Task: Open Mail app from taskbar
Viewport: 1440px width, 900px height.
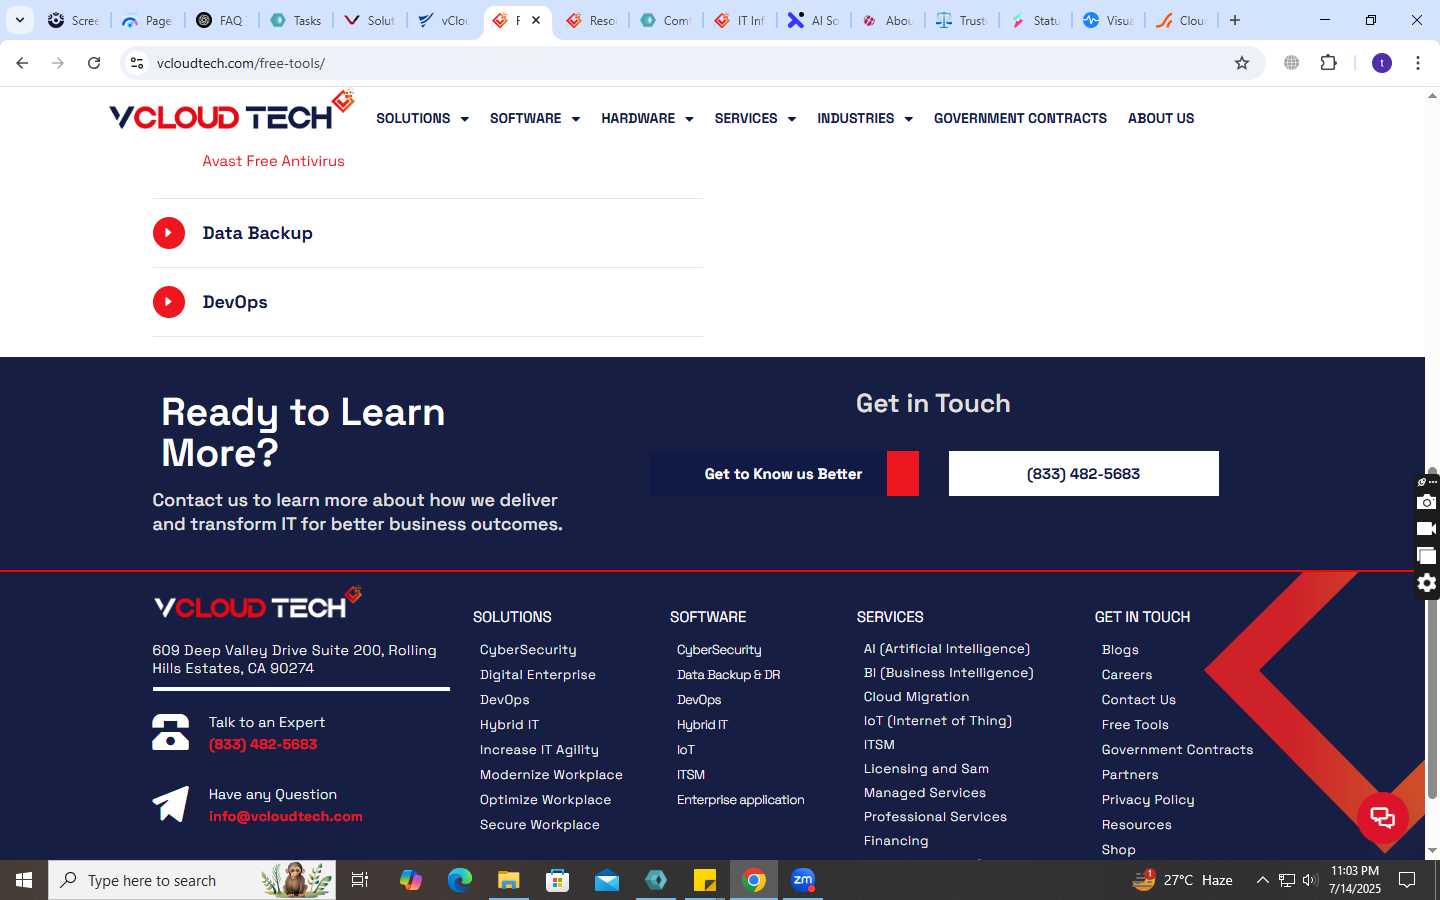Action: coord(607,880)
